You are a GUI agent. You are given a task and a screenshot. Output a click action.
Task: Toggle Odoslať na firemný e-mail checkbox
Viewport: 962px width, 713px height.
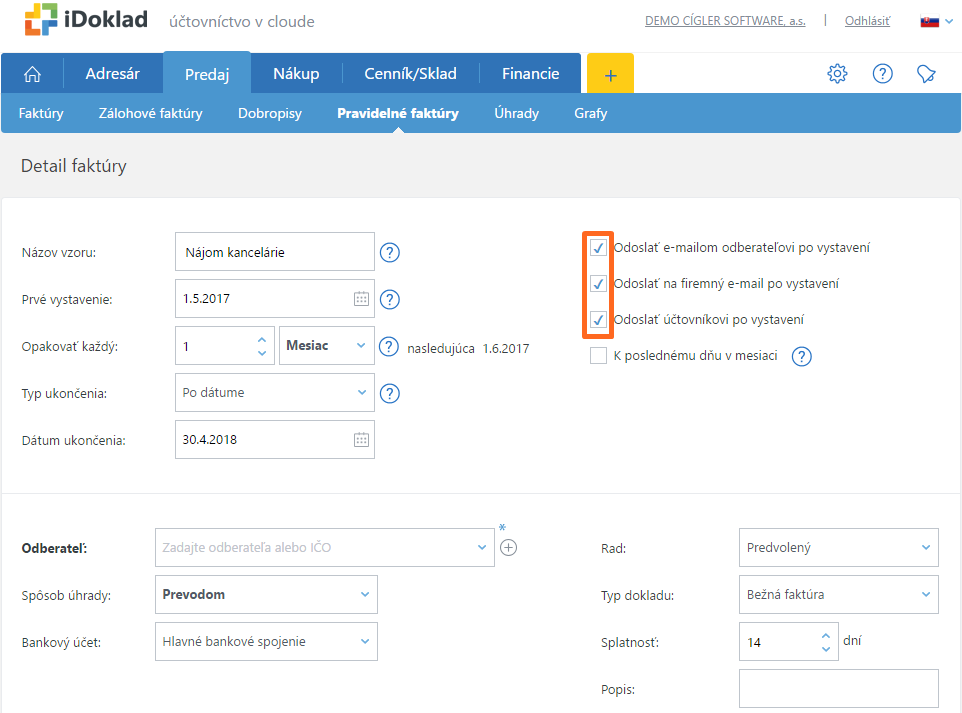click(x=598, y=284)
